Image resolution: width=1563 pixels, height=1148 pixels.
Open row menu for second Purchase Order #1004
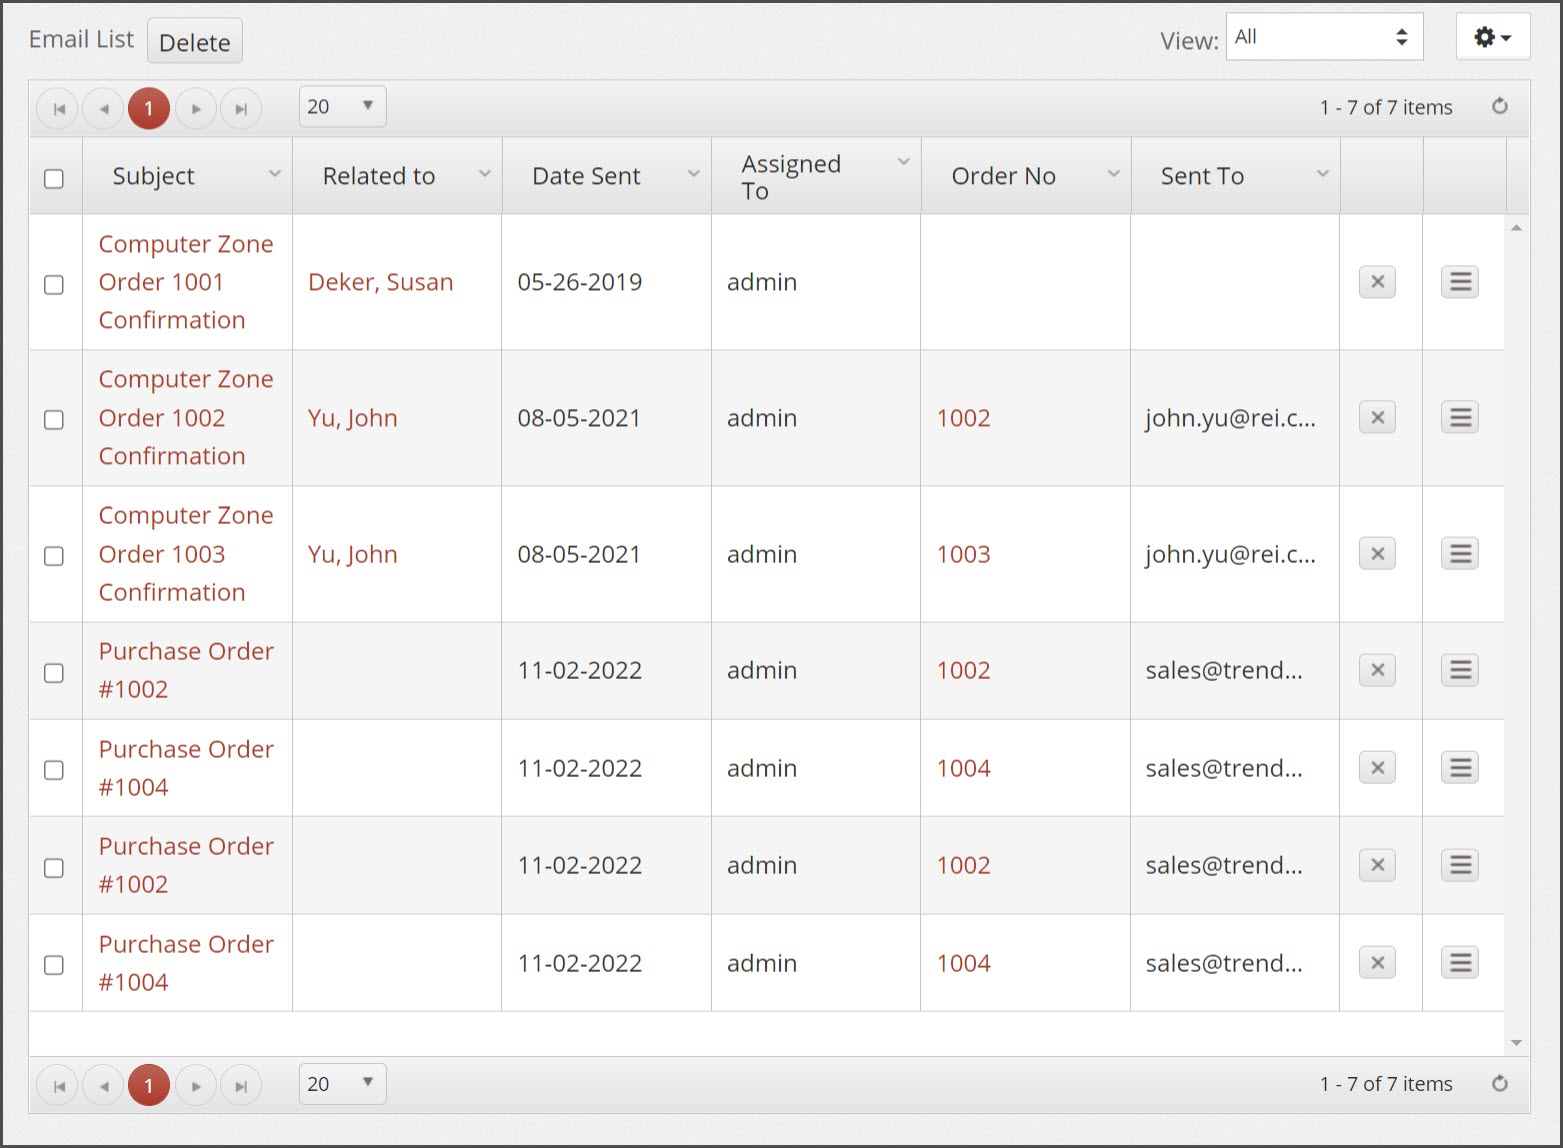pyautogui.click(x=1460, y=962)
